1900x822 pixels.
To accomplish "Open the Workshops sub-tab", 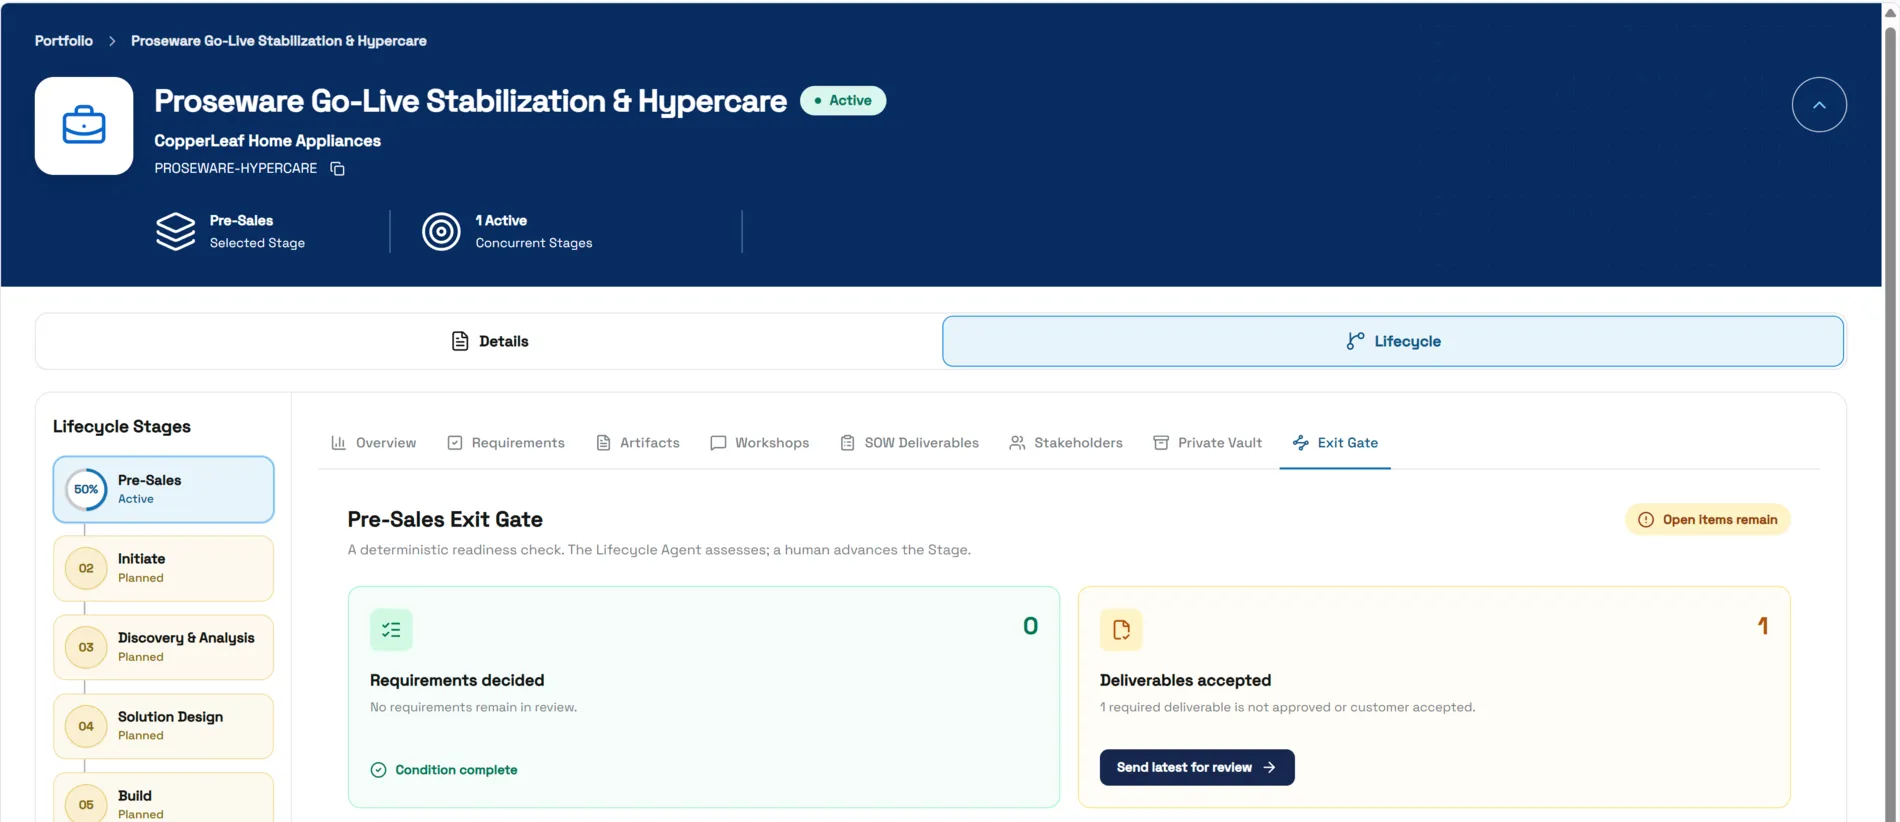I will (760, 443).
